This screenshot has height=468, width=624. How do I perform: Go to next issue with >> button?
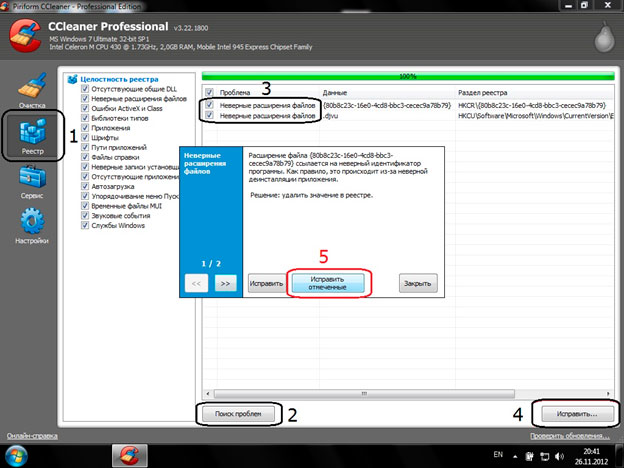click(x=224, y=283)
